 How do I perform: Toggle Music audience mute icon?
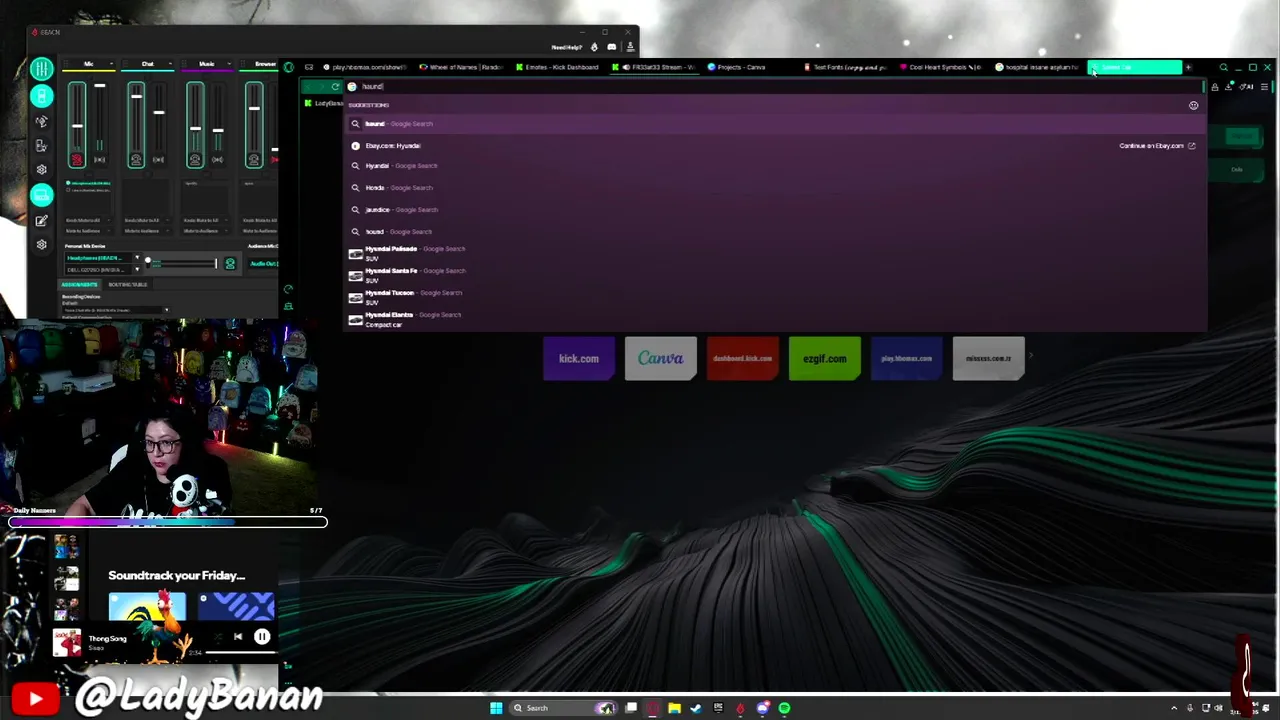click(217, 160)
